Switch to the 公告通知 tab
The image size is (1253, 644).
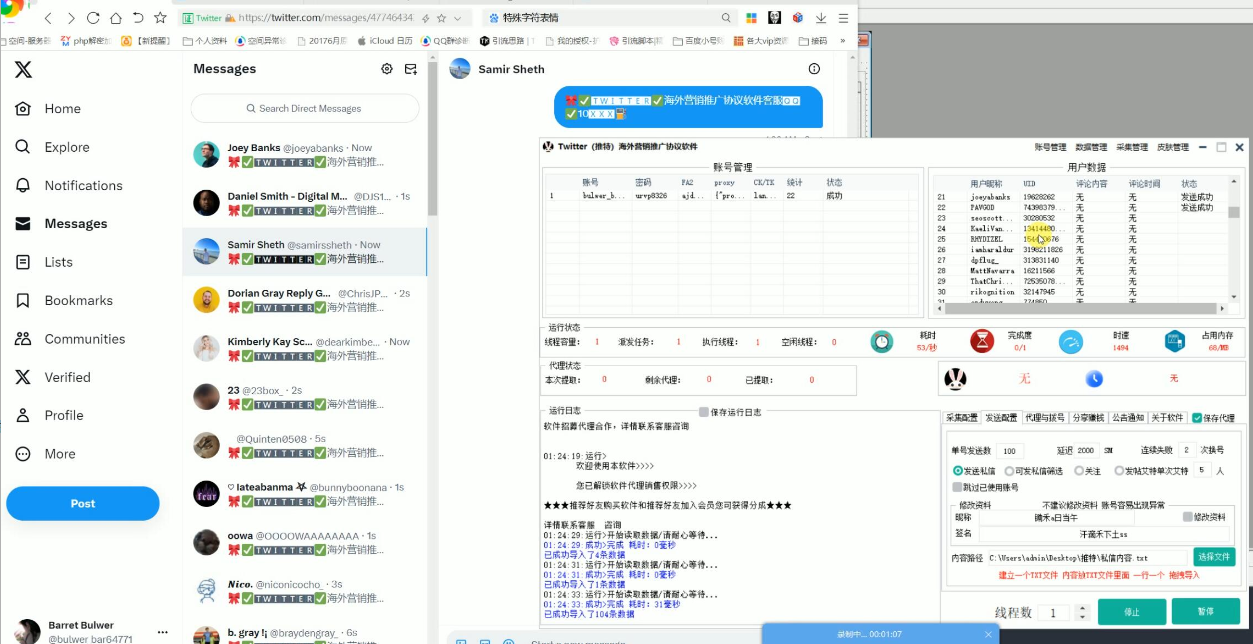(1127, 418)
